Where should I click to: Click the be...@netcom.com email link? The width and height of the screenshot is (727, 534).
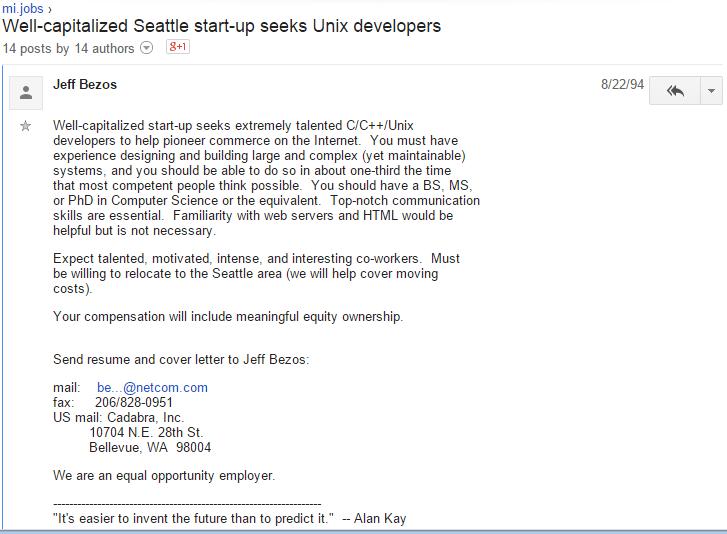click(152, 387)
